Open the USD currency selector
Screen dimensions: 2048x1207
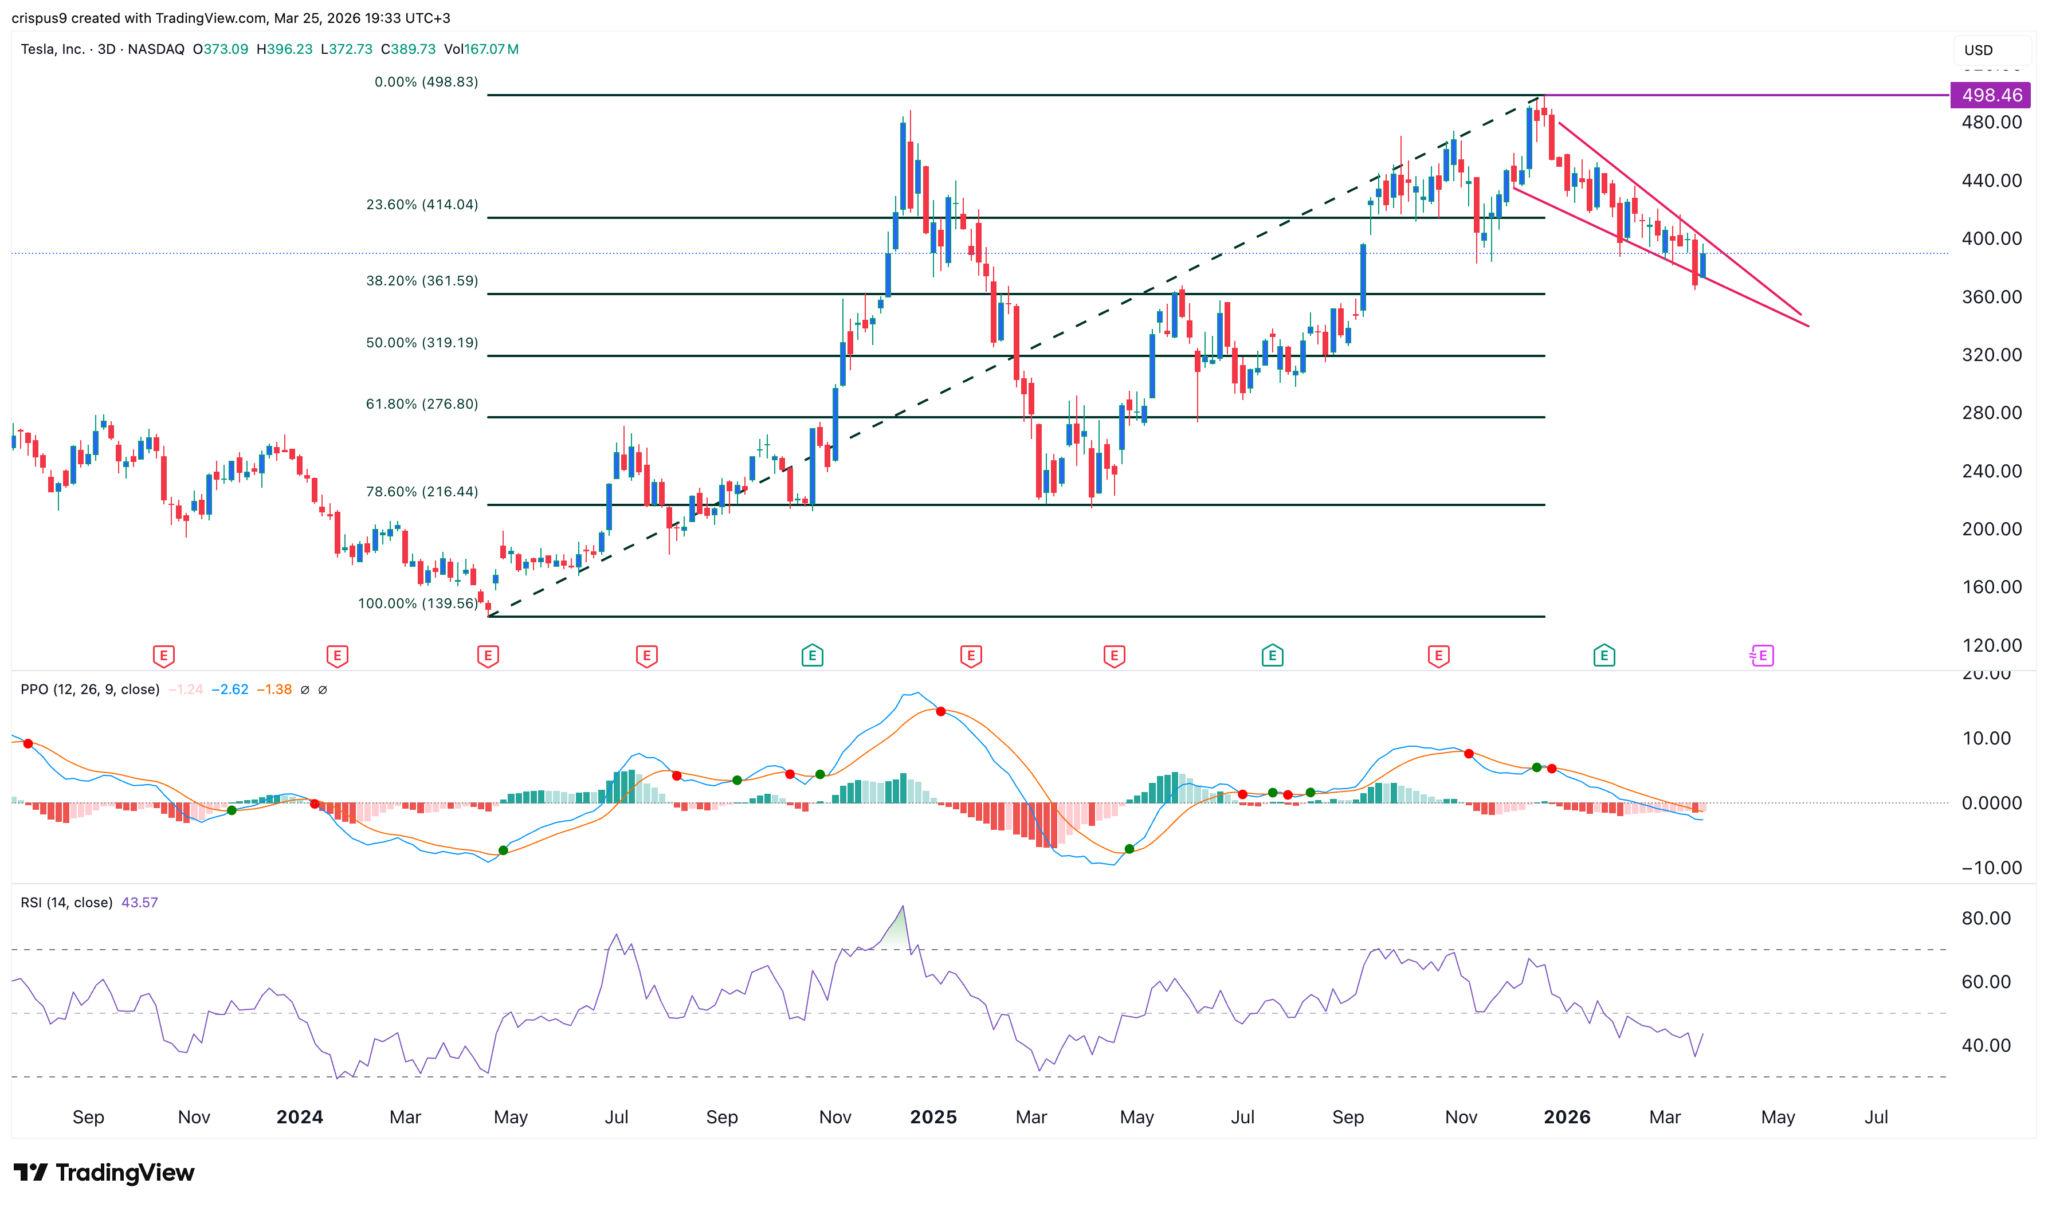1990,50
